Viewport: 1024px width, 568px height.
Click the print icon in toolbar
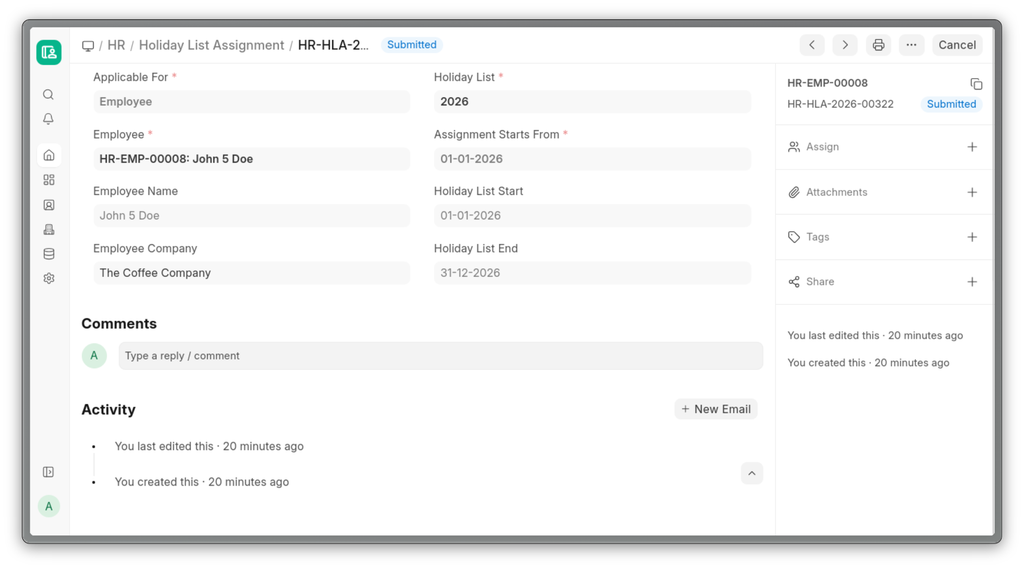click(878, 45)
